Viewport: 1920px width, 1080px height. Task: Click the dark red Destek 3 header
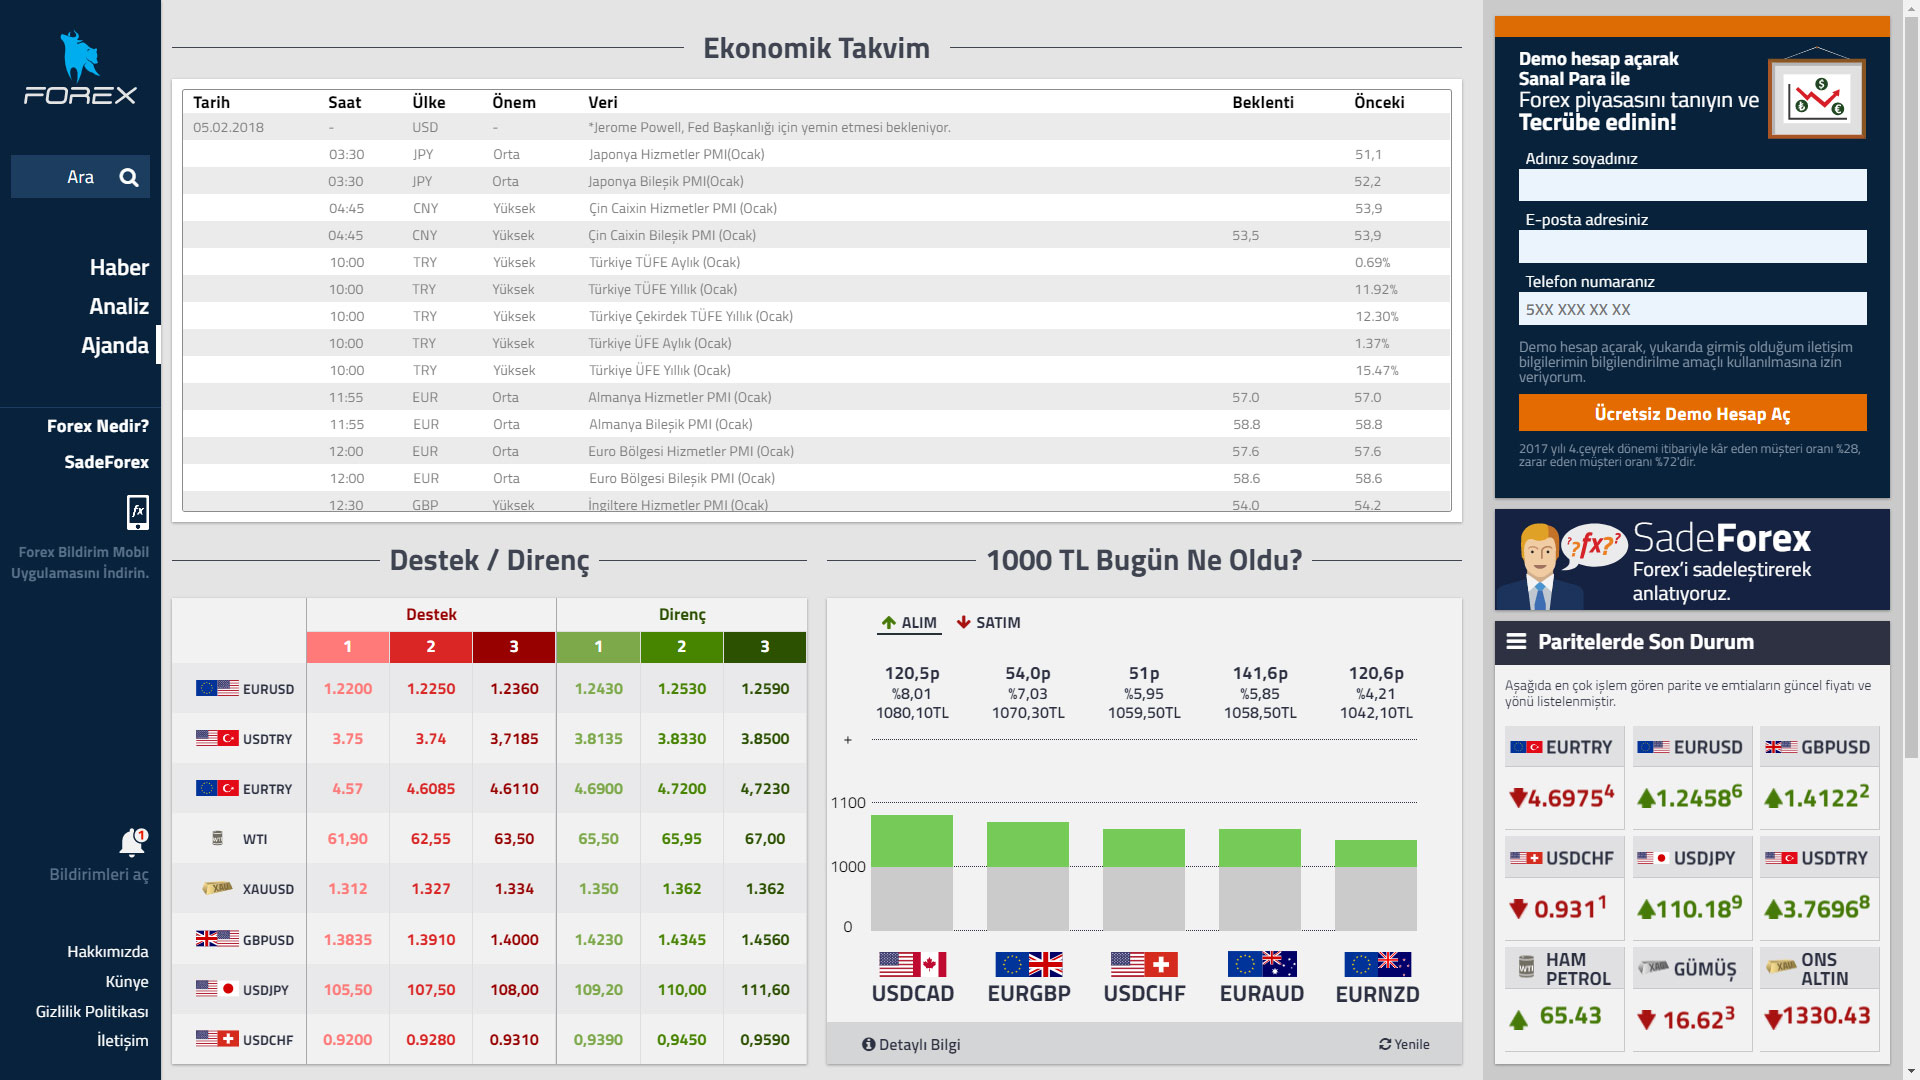click(x=514, y=647)
